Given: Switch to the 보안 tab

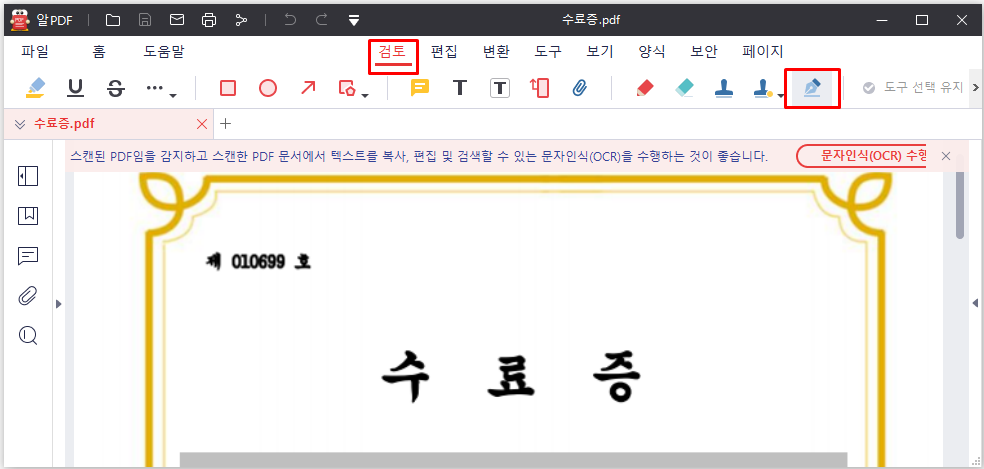Looking at the screenshot, I should pyautogui.click(x=703, y=51).
